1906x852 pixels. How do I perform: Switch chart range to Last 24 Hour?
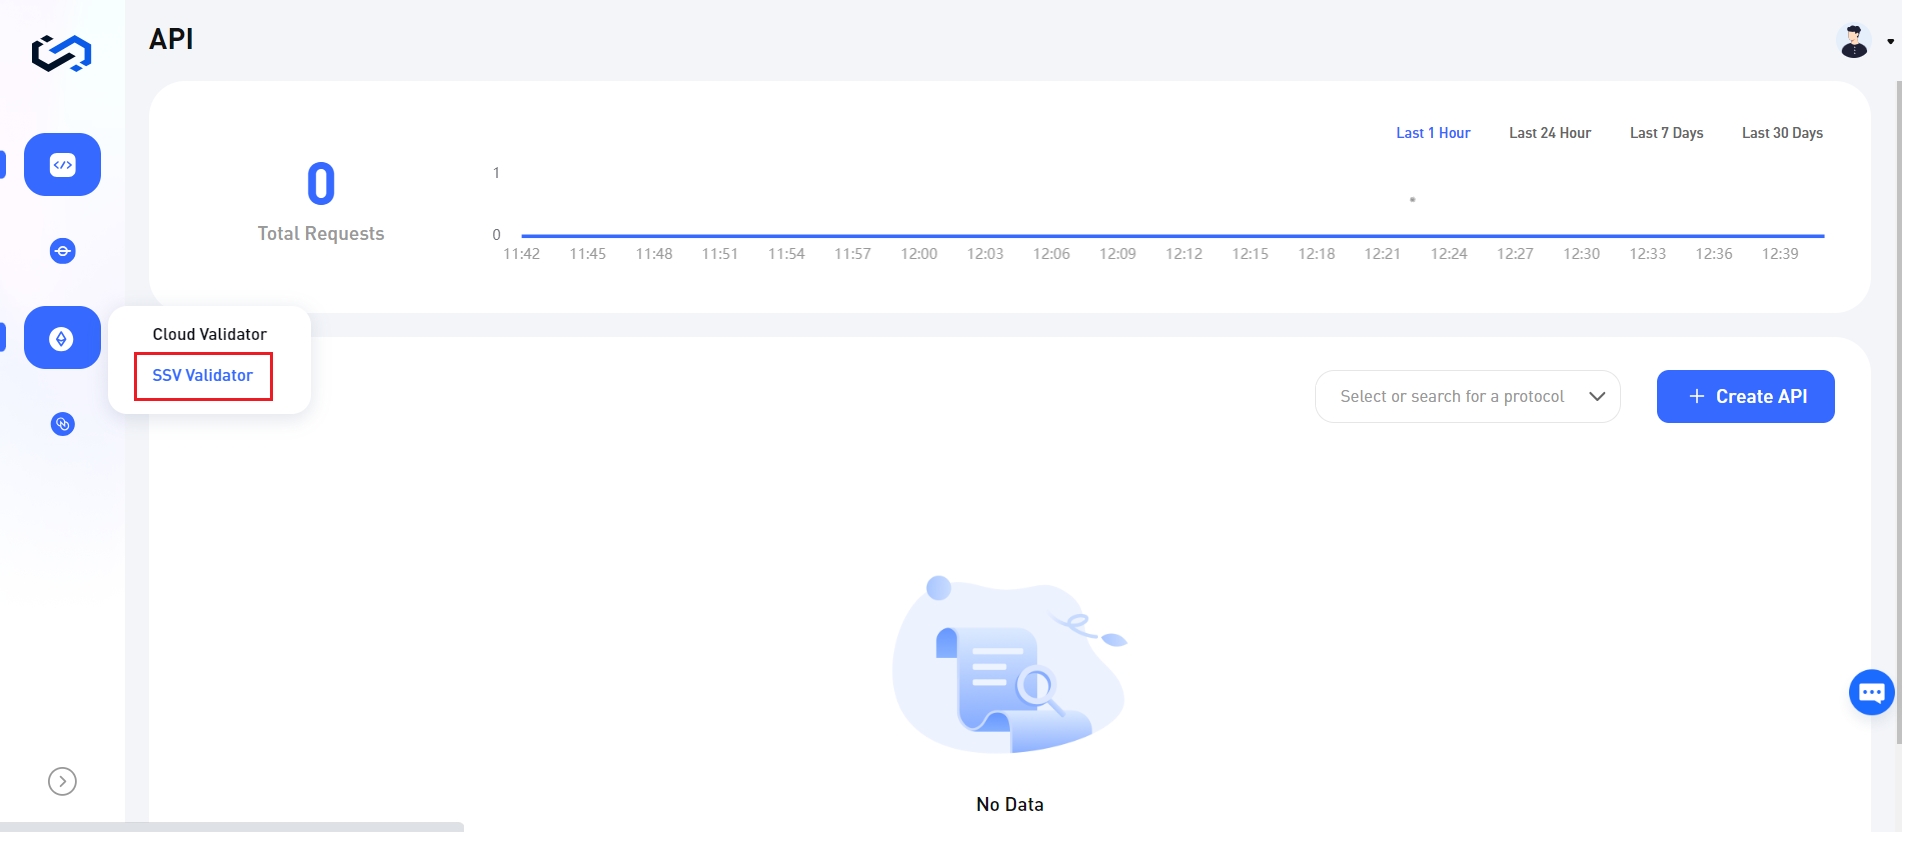[1549, 133]
